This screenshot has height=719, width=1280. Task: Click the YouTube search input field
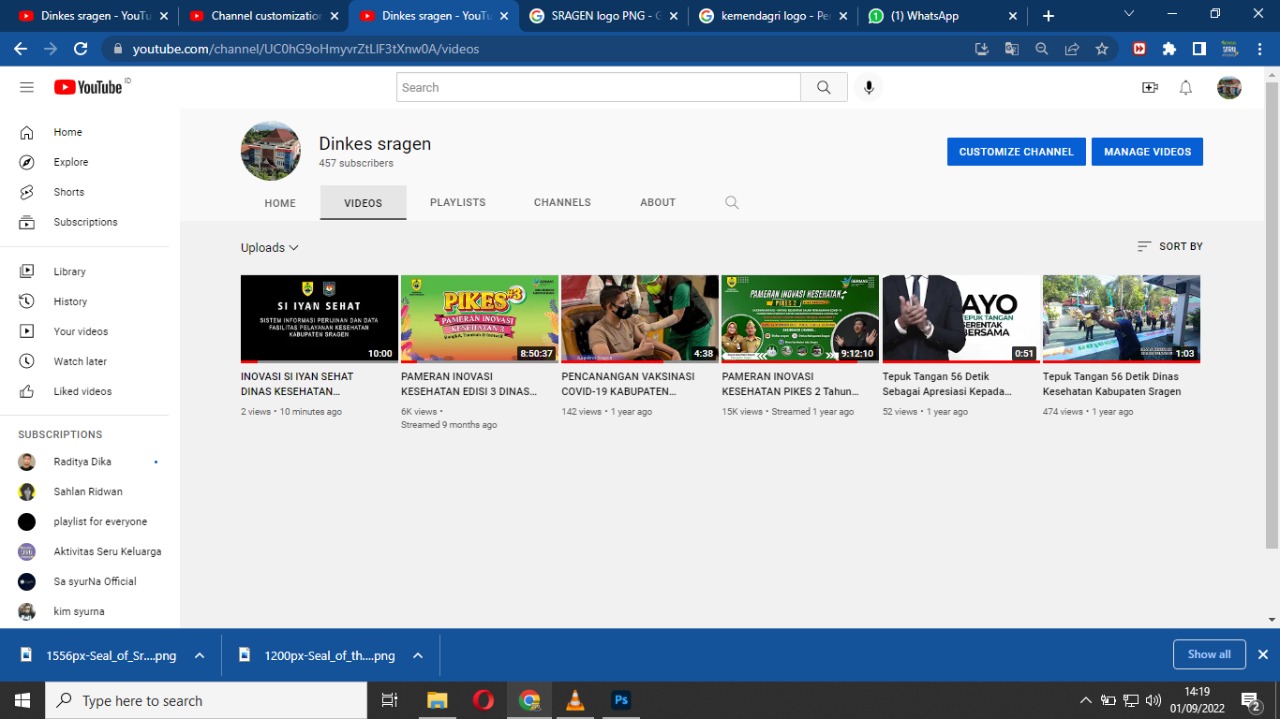597,87
